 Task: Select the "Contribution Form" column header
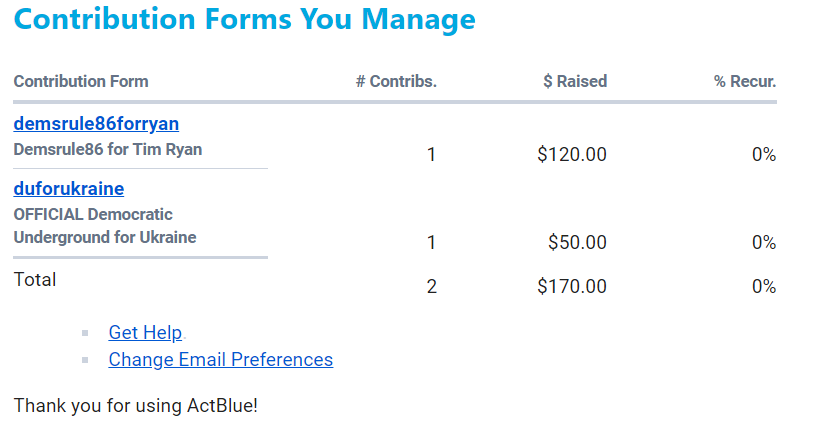click(81, 82)
